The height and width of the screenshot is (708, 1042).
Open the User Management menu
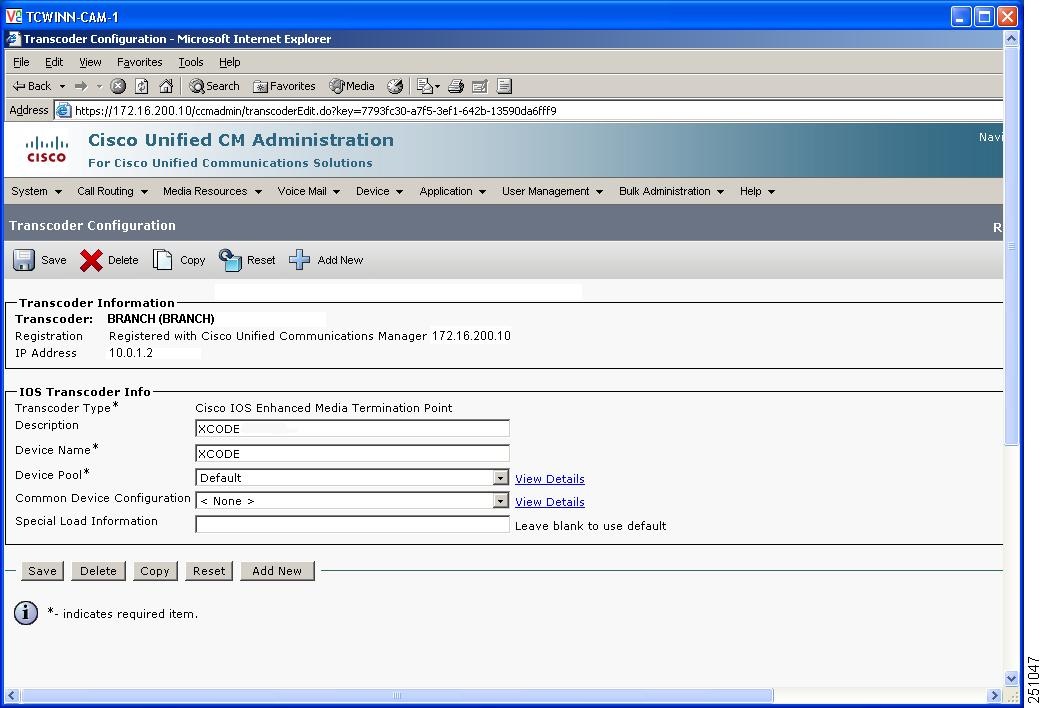[x=552, y=191]
